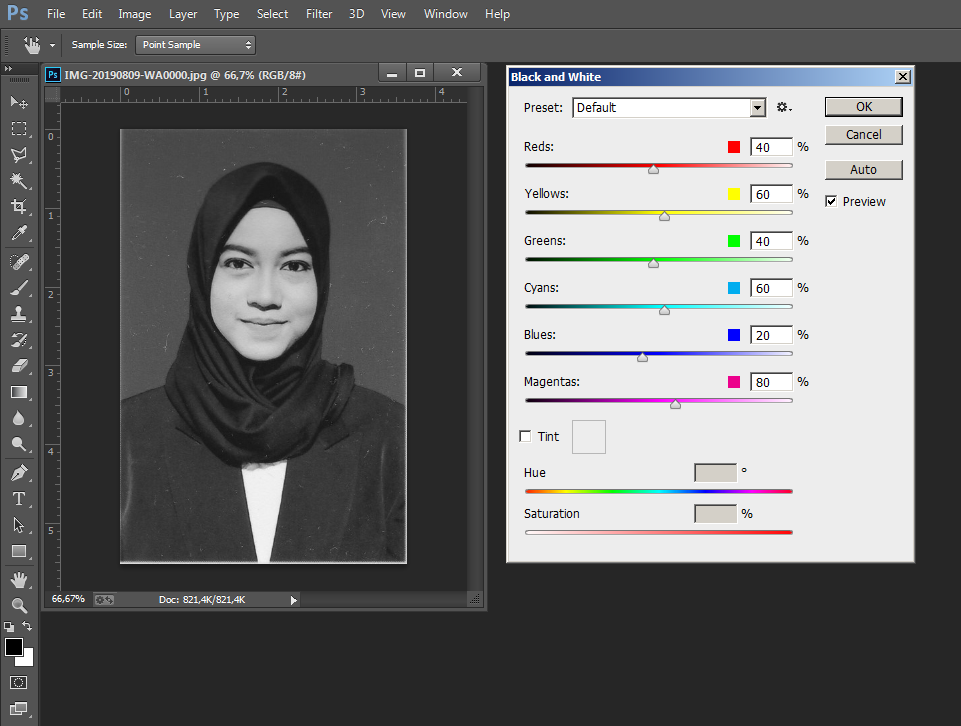Close the Black and White dialog
961x726 pixels.
(x=903, y=77)
